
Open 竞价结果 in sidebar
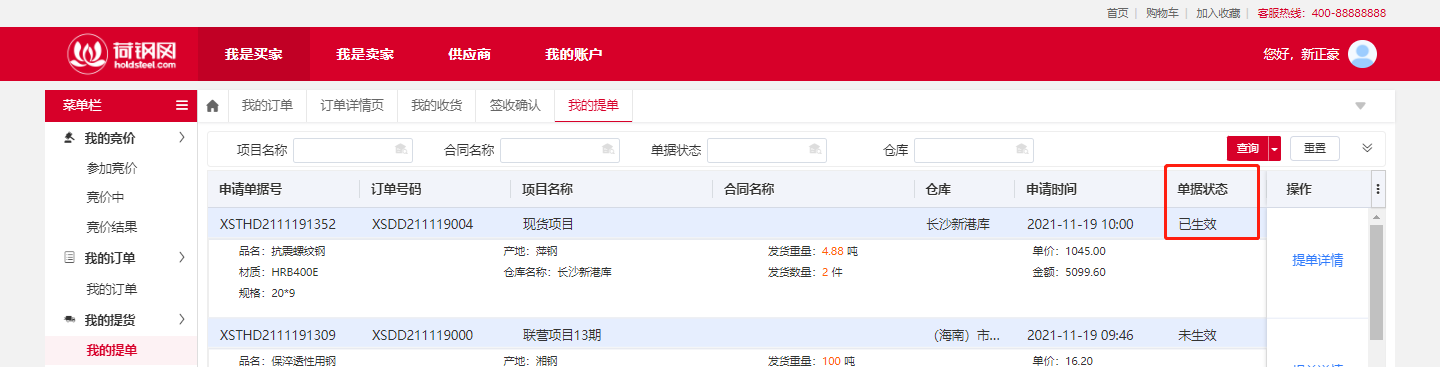coord(112,227)
